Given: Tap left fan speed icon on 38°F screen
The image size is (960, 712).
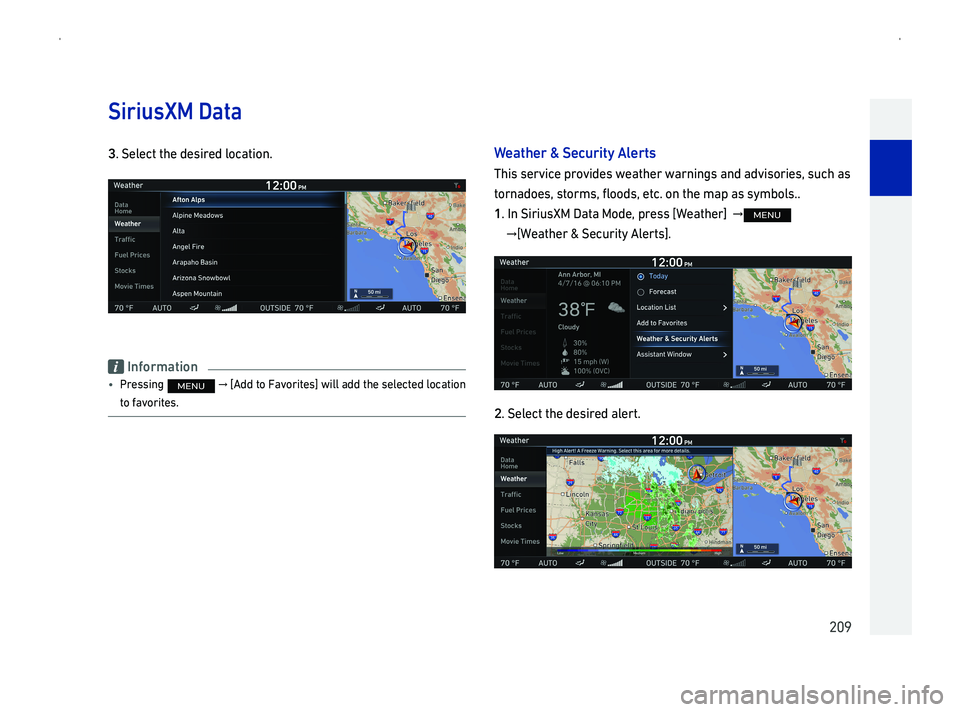Looking at the screenshot, I should pyautogui.click(x=612, y=385).
